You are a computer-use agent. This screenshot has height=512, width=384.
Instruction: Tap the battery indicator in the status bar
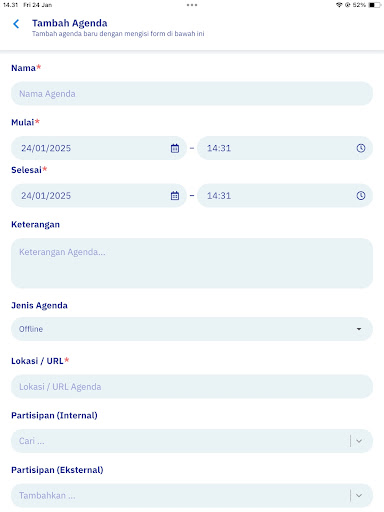tap(374, 5)
